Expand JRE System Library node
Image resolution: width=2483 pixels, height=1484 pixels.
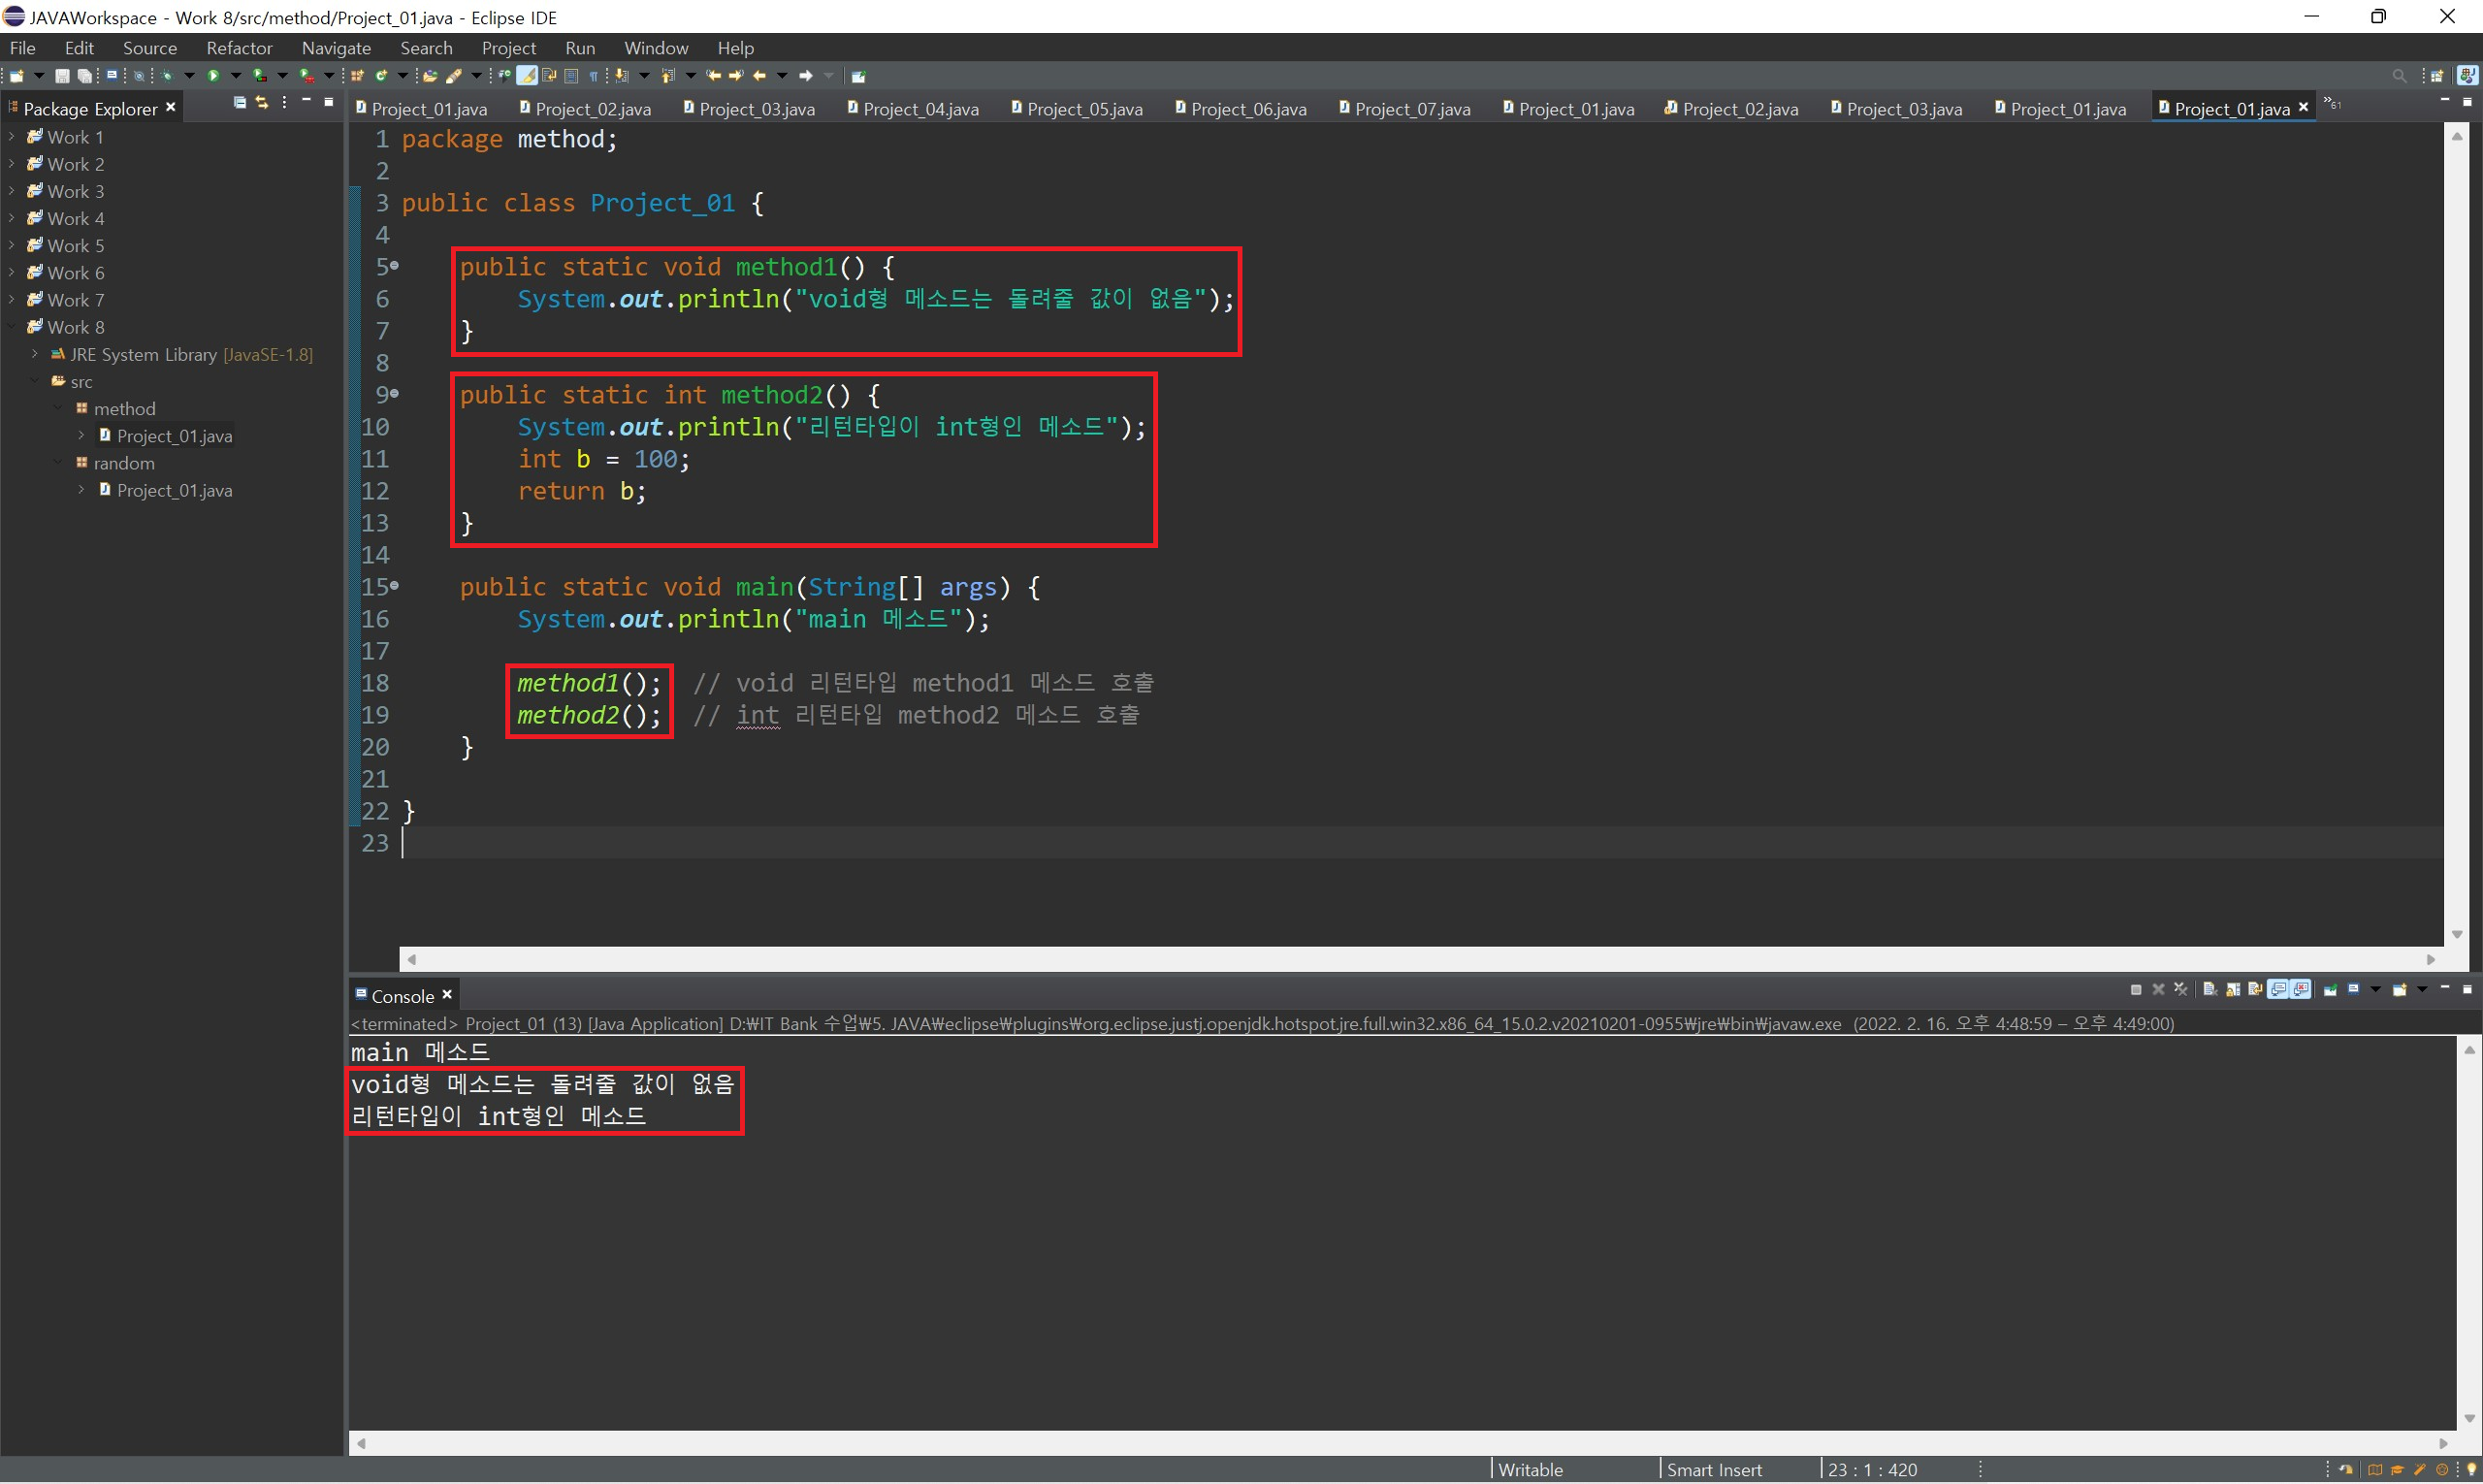click(x=35, y=354)
